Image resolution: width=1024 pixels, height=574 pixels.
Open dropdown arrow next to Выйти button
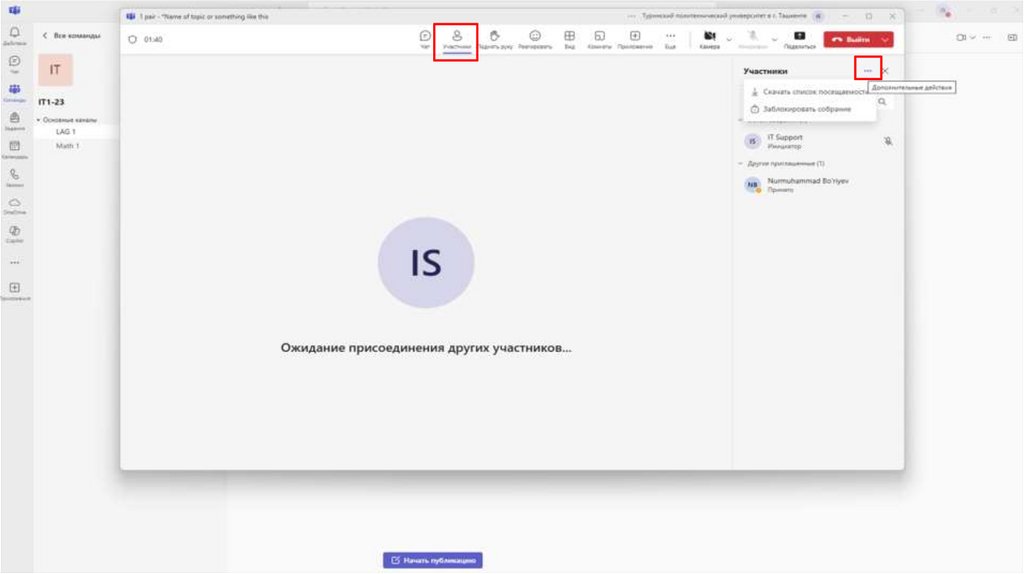pyautogui.click(x=886, y=39)
